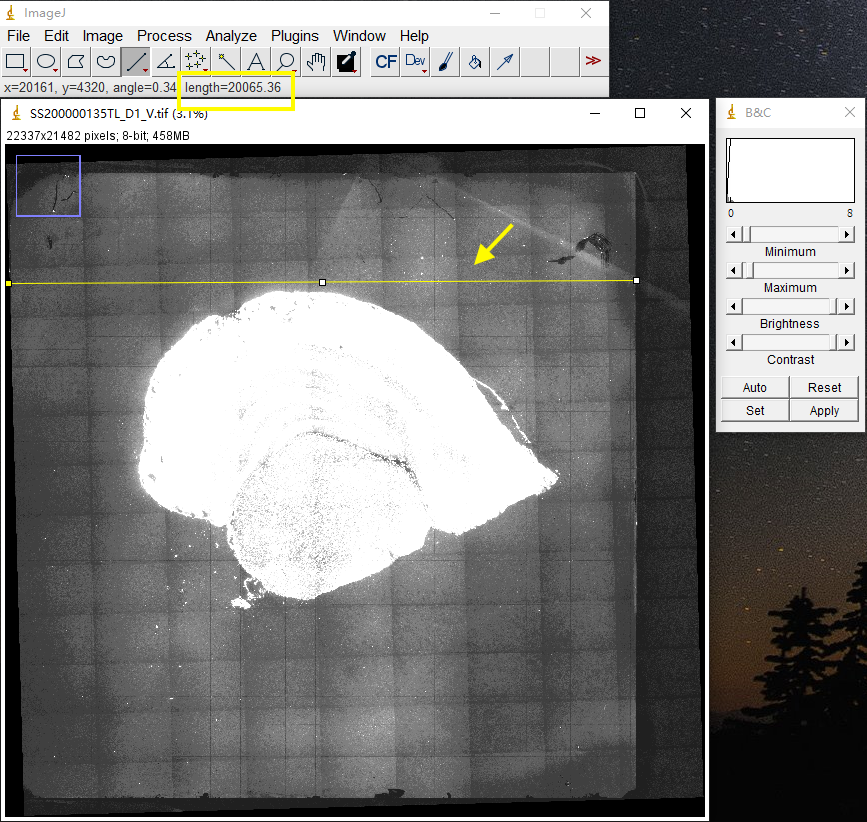867x822 pixels.
Task: Minimize the SS200000135TL_D1_V.tif image window
Action: click(x=595, y=113)
